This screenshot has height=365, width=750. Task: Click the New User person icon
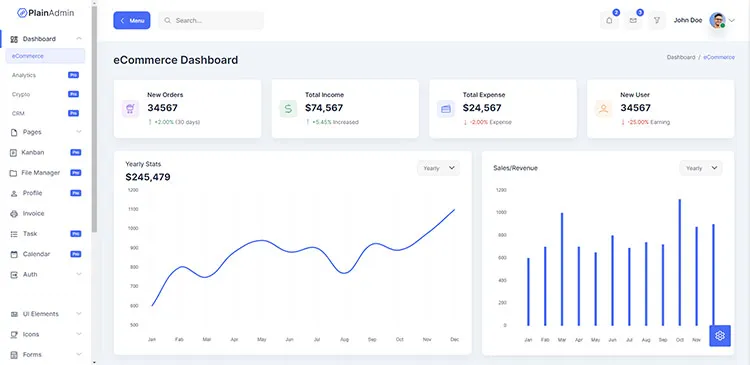coord(604,109)
